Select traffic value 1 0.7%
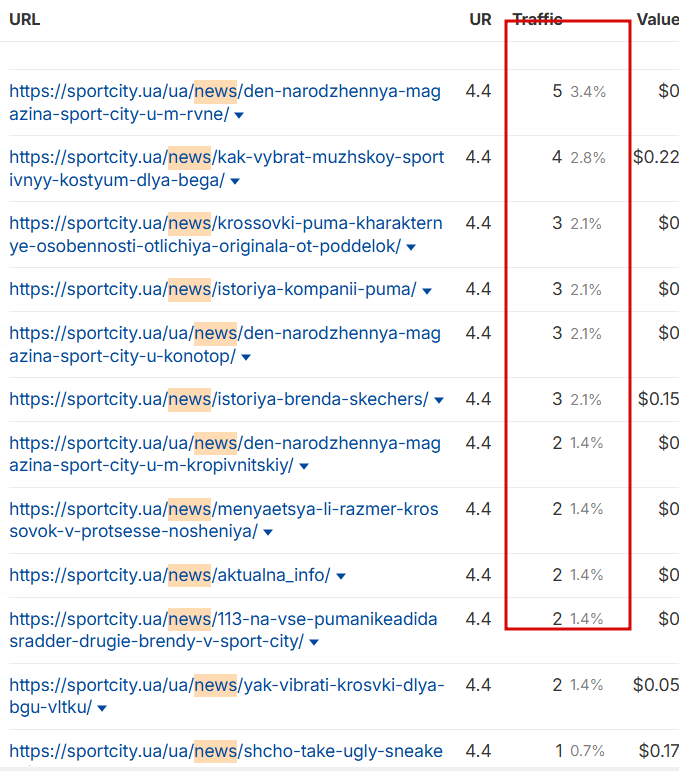Viewport: 679px width, 771px height. (x=580, y=751)
